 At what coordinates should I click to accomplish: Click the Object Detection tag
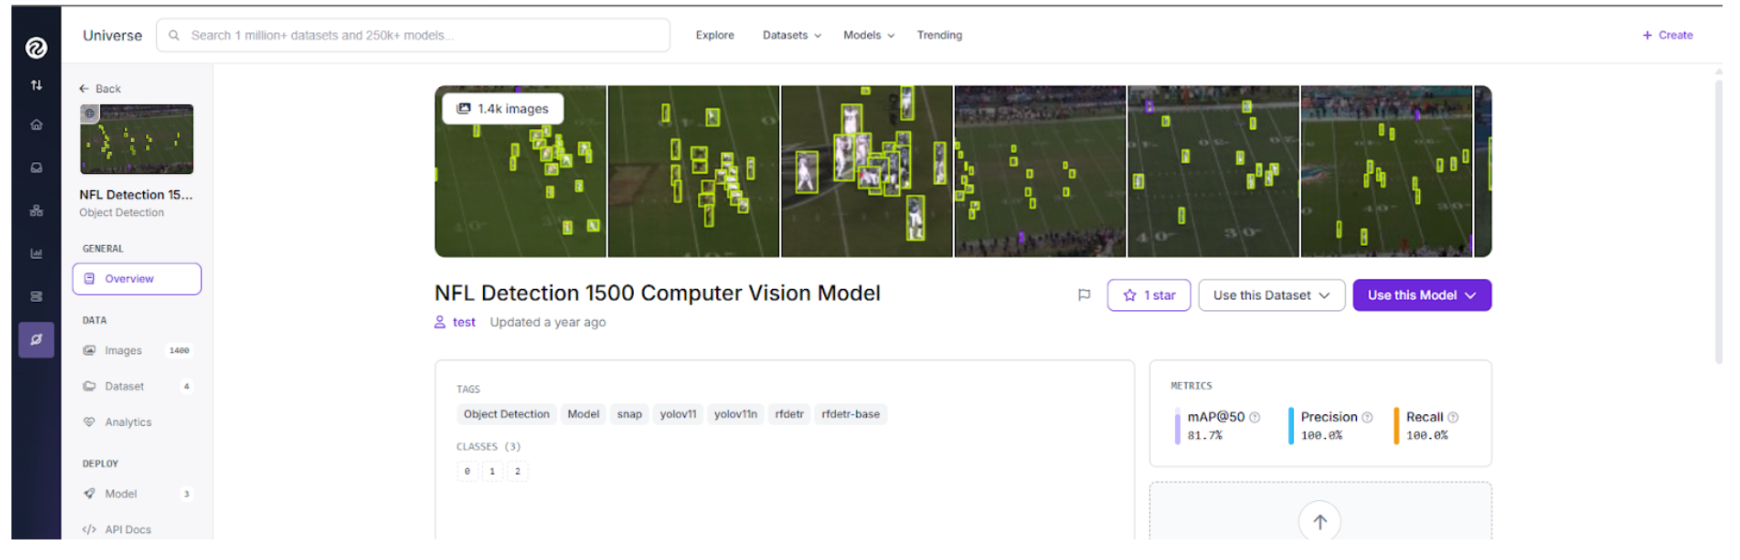[506, 414]
